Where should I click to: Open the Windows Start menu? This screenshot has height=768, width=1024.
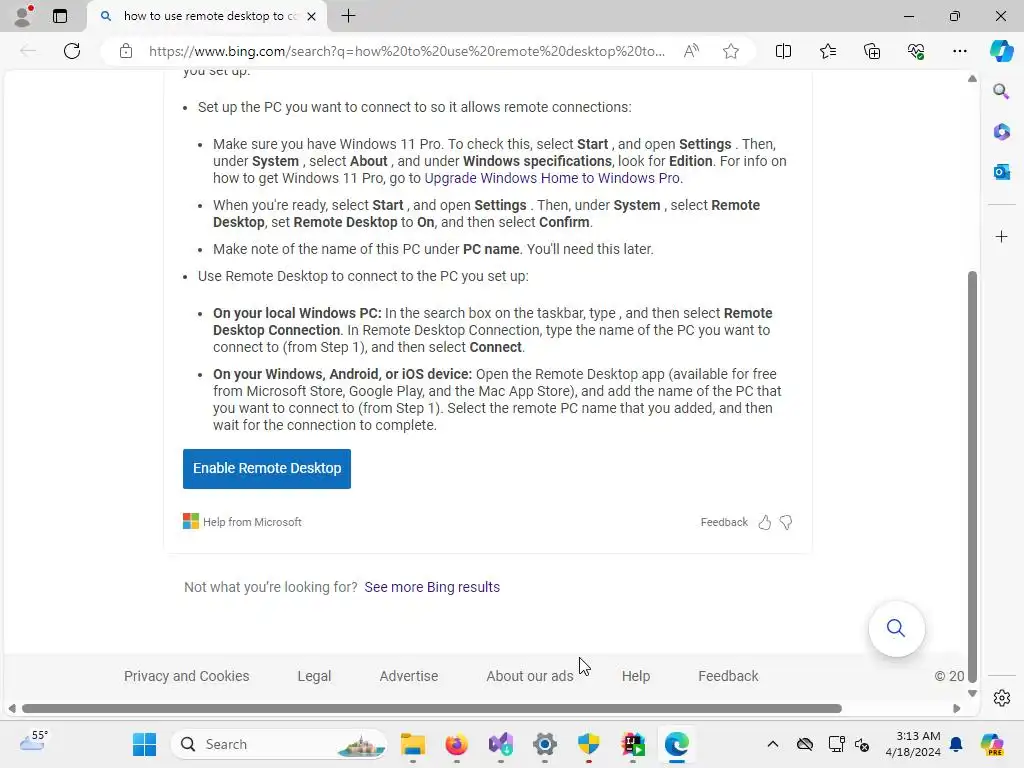point(144,744)
